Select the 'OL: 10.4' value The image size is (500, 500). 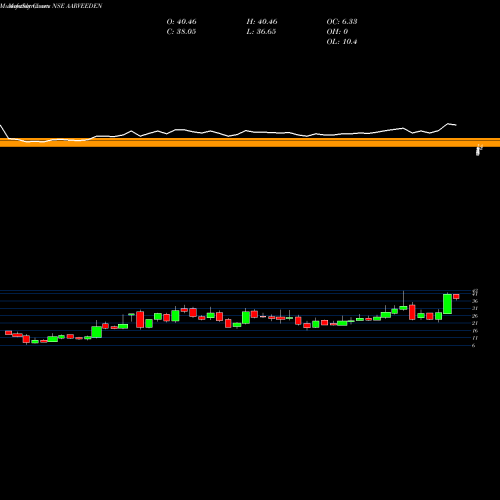(x=342, y=42)
